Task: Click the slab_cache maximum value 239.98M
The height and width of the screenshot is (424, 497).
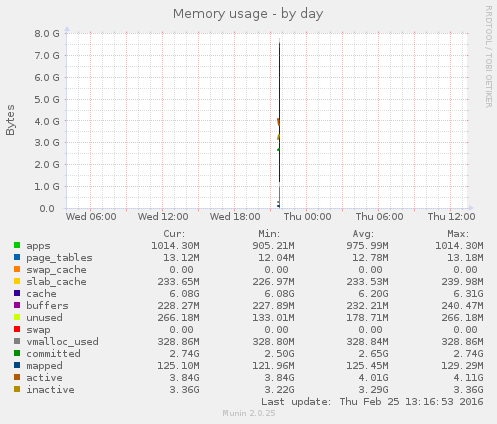Action: tap(462, 282)
